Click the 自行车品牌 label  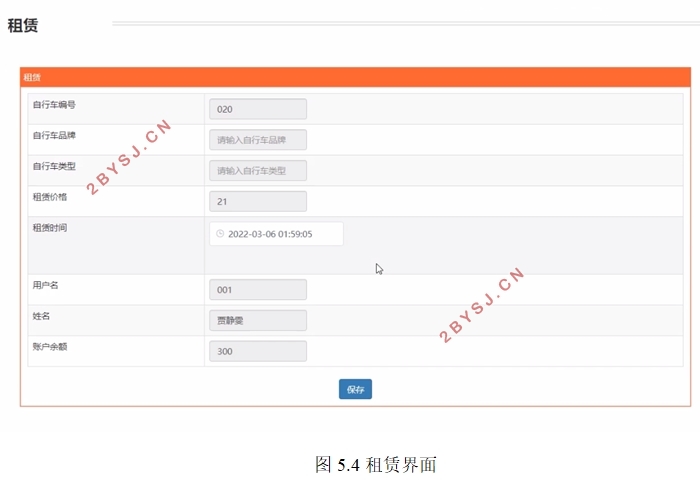tap(54, 135)
